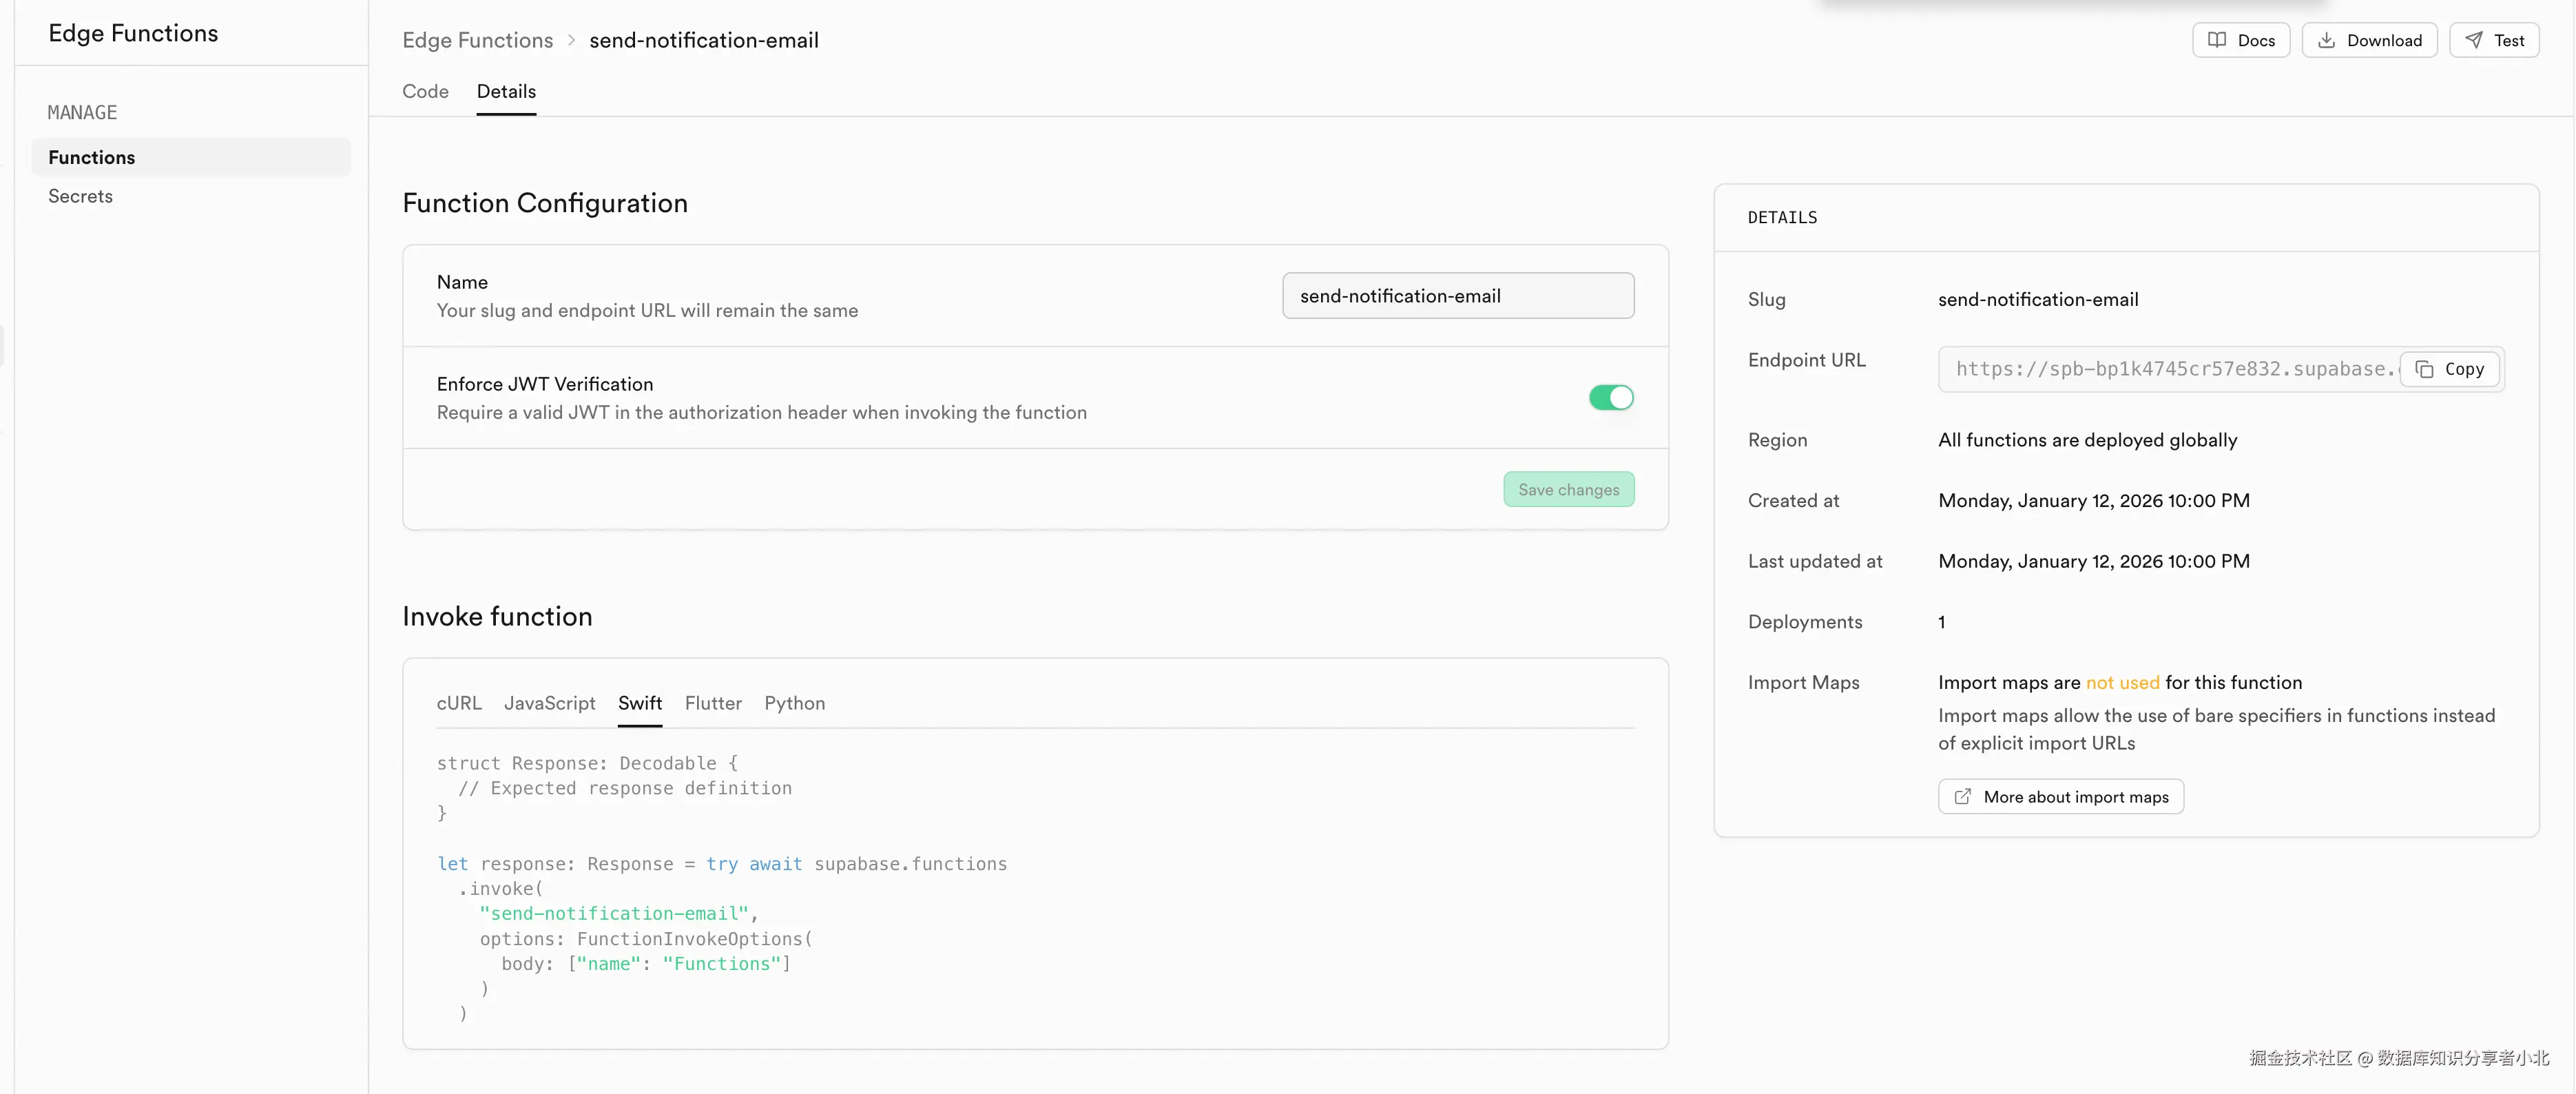This screenshot has height=1094, width=2576.
Task: Go to Edge Functions breadcrumb link
Action: [477, 40]
